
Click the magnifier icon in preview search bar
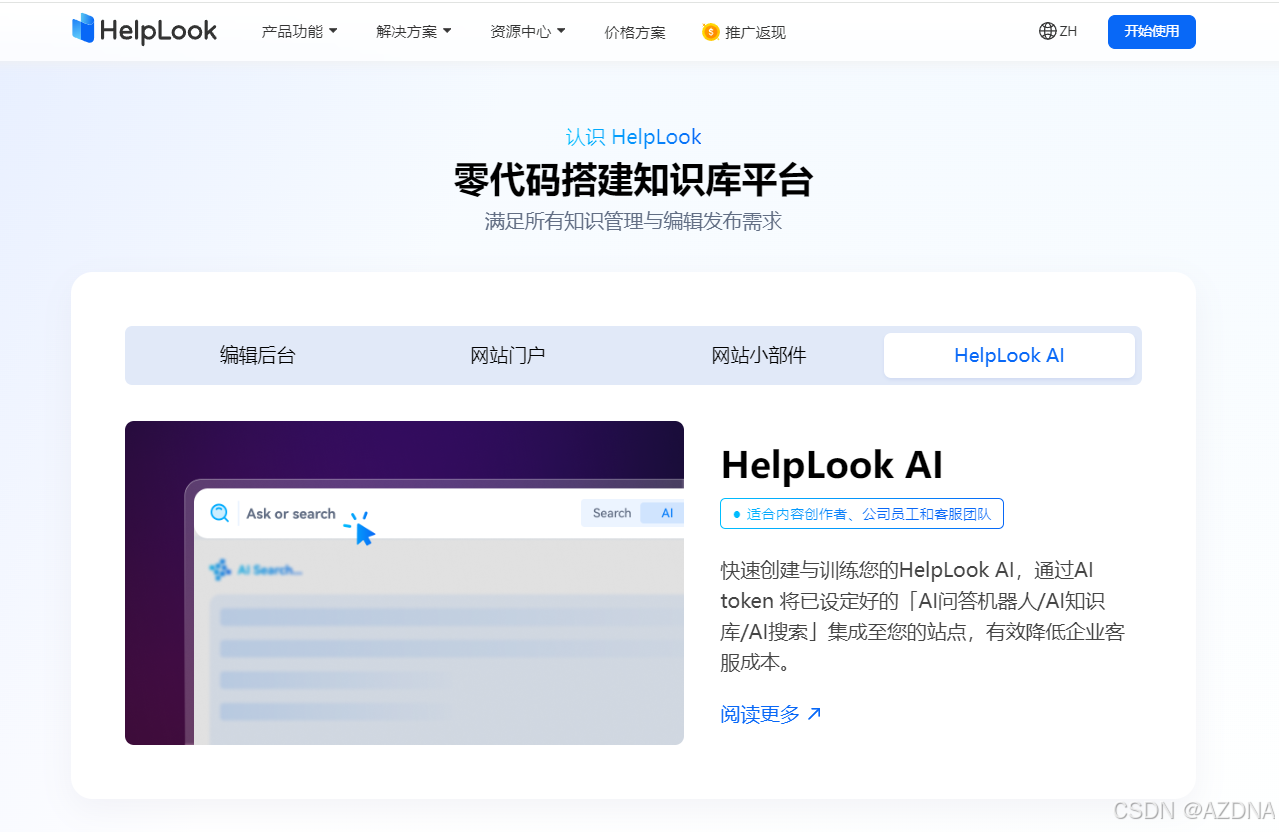219,513
